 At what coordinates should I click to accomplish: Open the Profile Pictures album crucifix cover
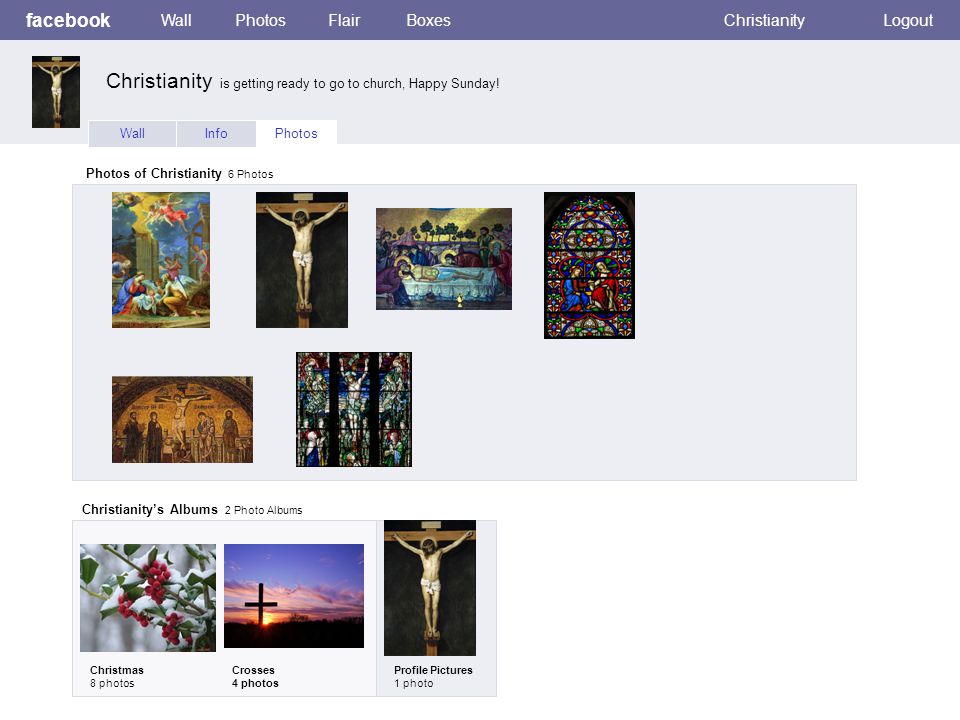point(430,588)
